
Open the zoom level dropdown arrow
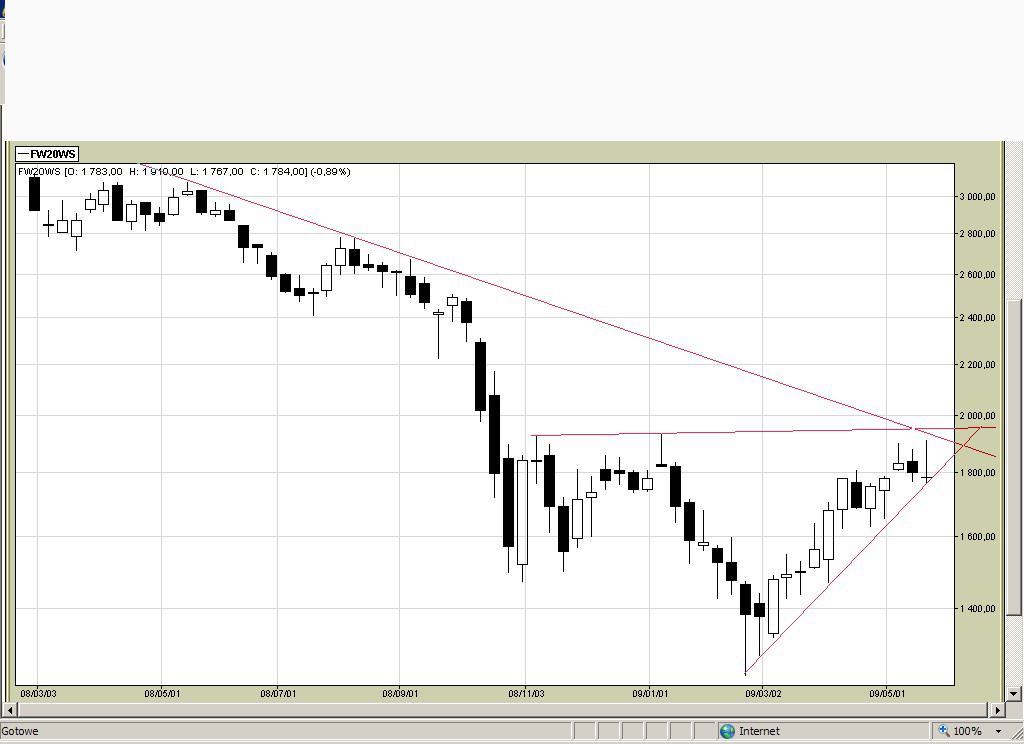pyautogui.click(x=998, y=731)
